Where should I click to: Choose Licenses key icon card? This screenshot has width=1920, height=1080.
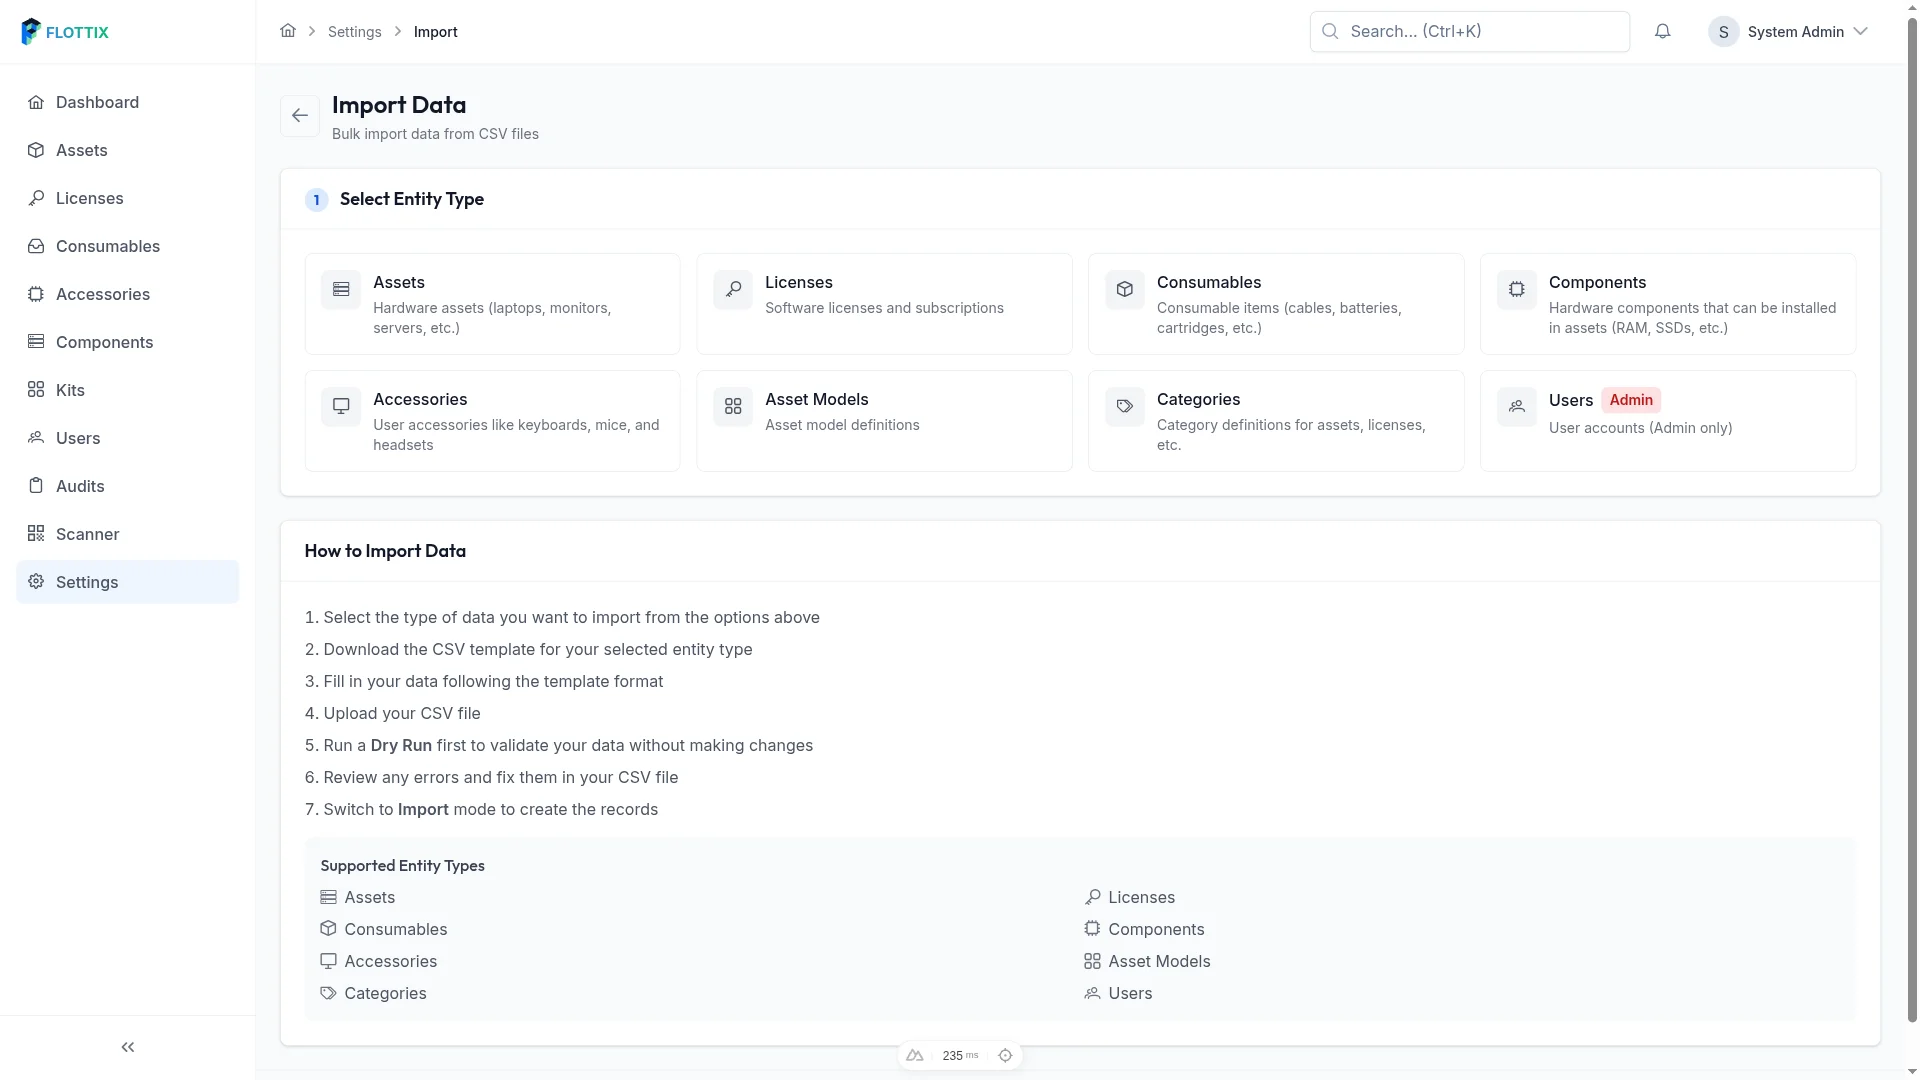click(x=885, y=304)
